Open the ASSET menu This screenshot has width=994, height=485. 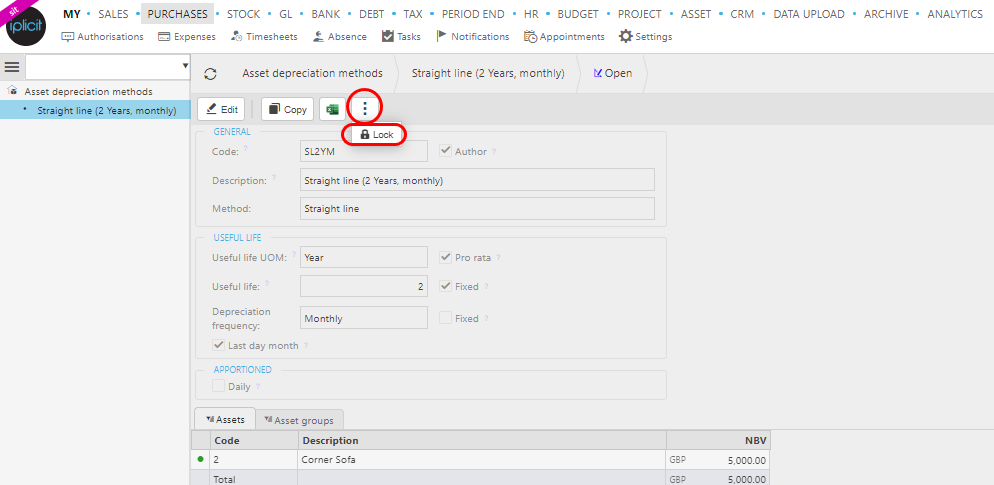click(x=696, y=14)
